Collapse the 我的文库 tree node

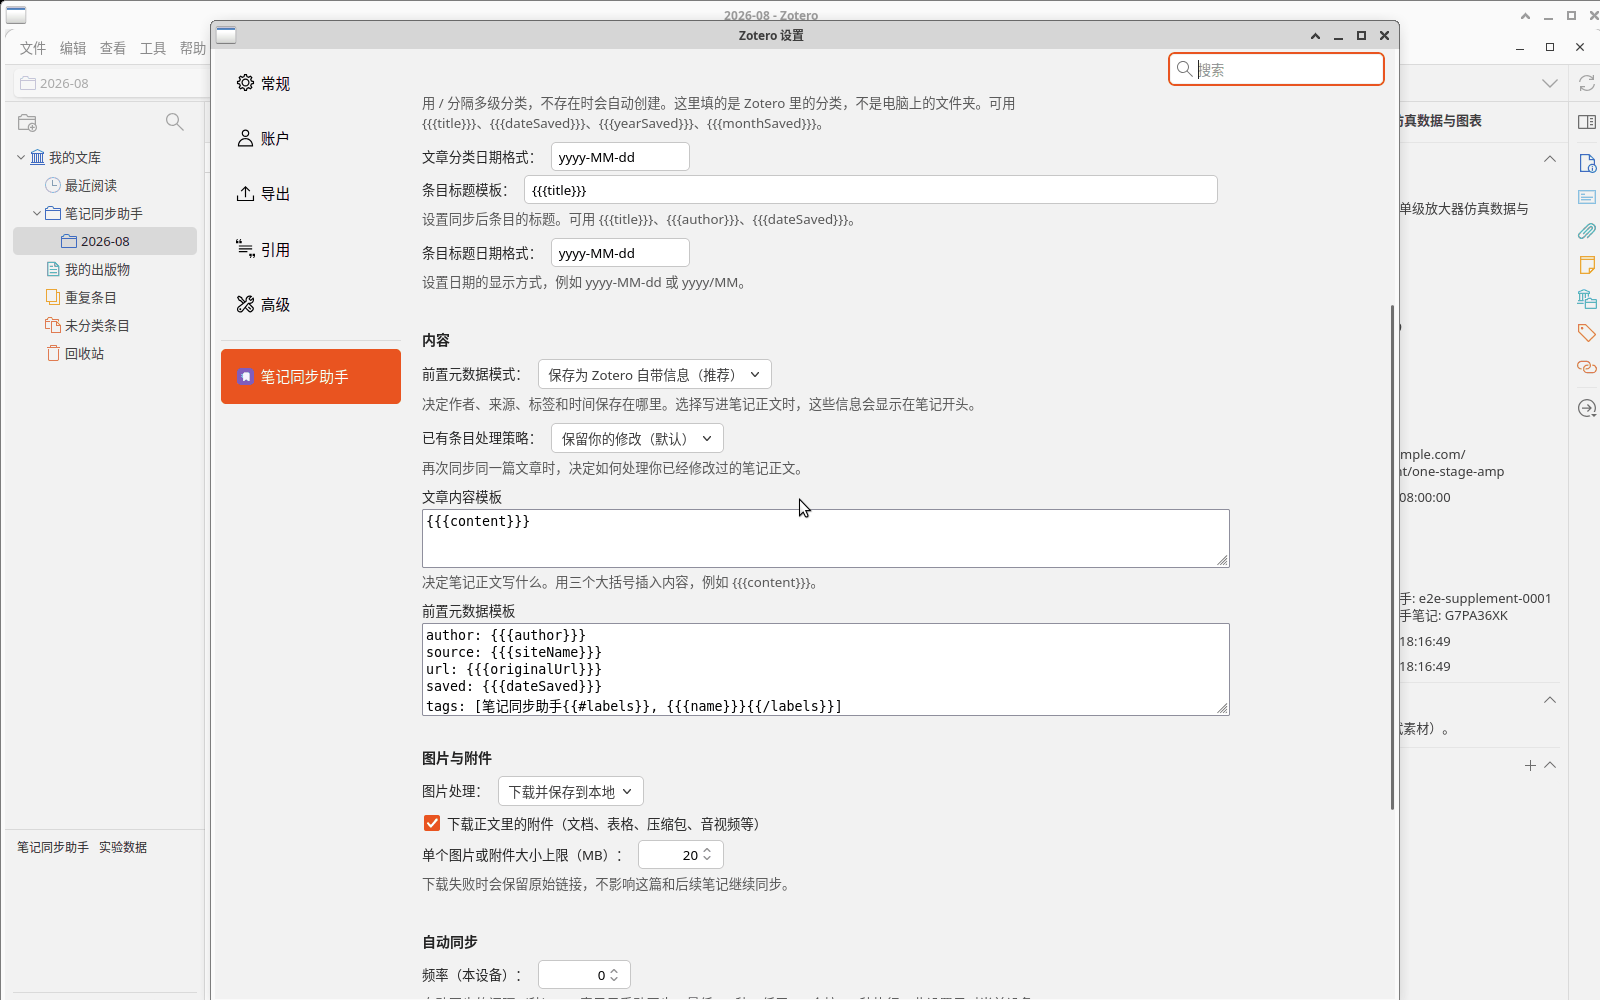point(21,157)
